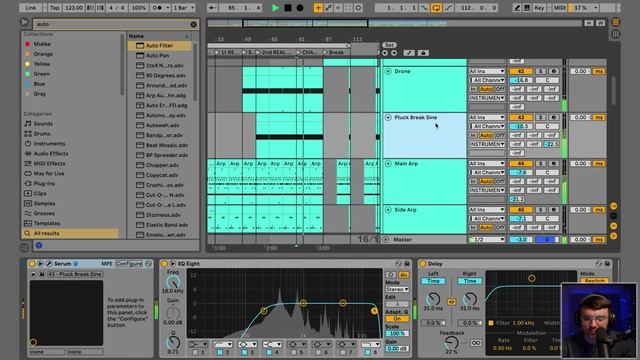Start playback with the green Play button

coord(275,8)
